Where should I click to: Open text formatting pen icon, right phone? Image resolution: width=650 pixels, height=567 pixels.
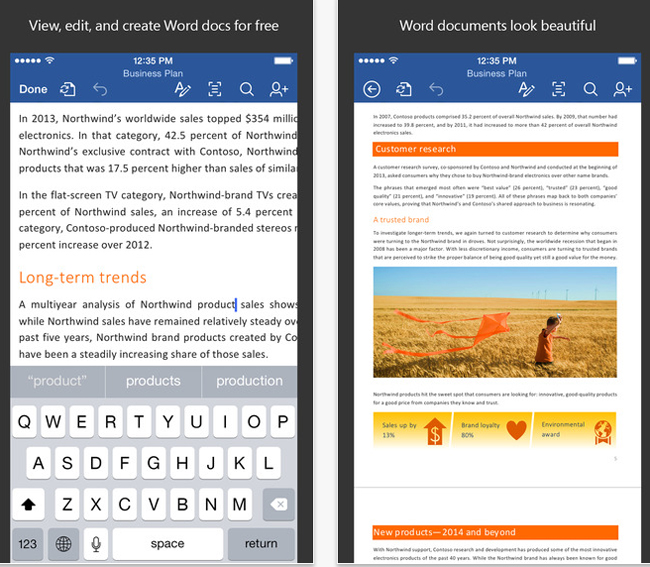[x=526, y=89]
